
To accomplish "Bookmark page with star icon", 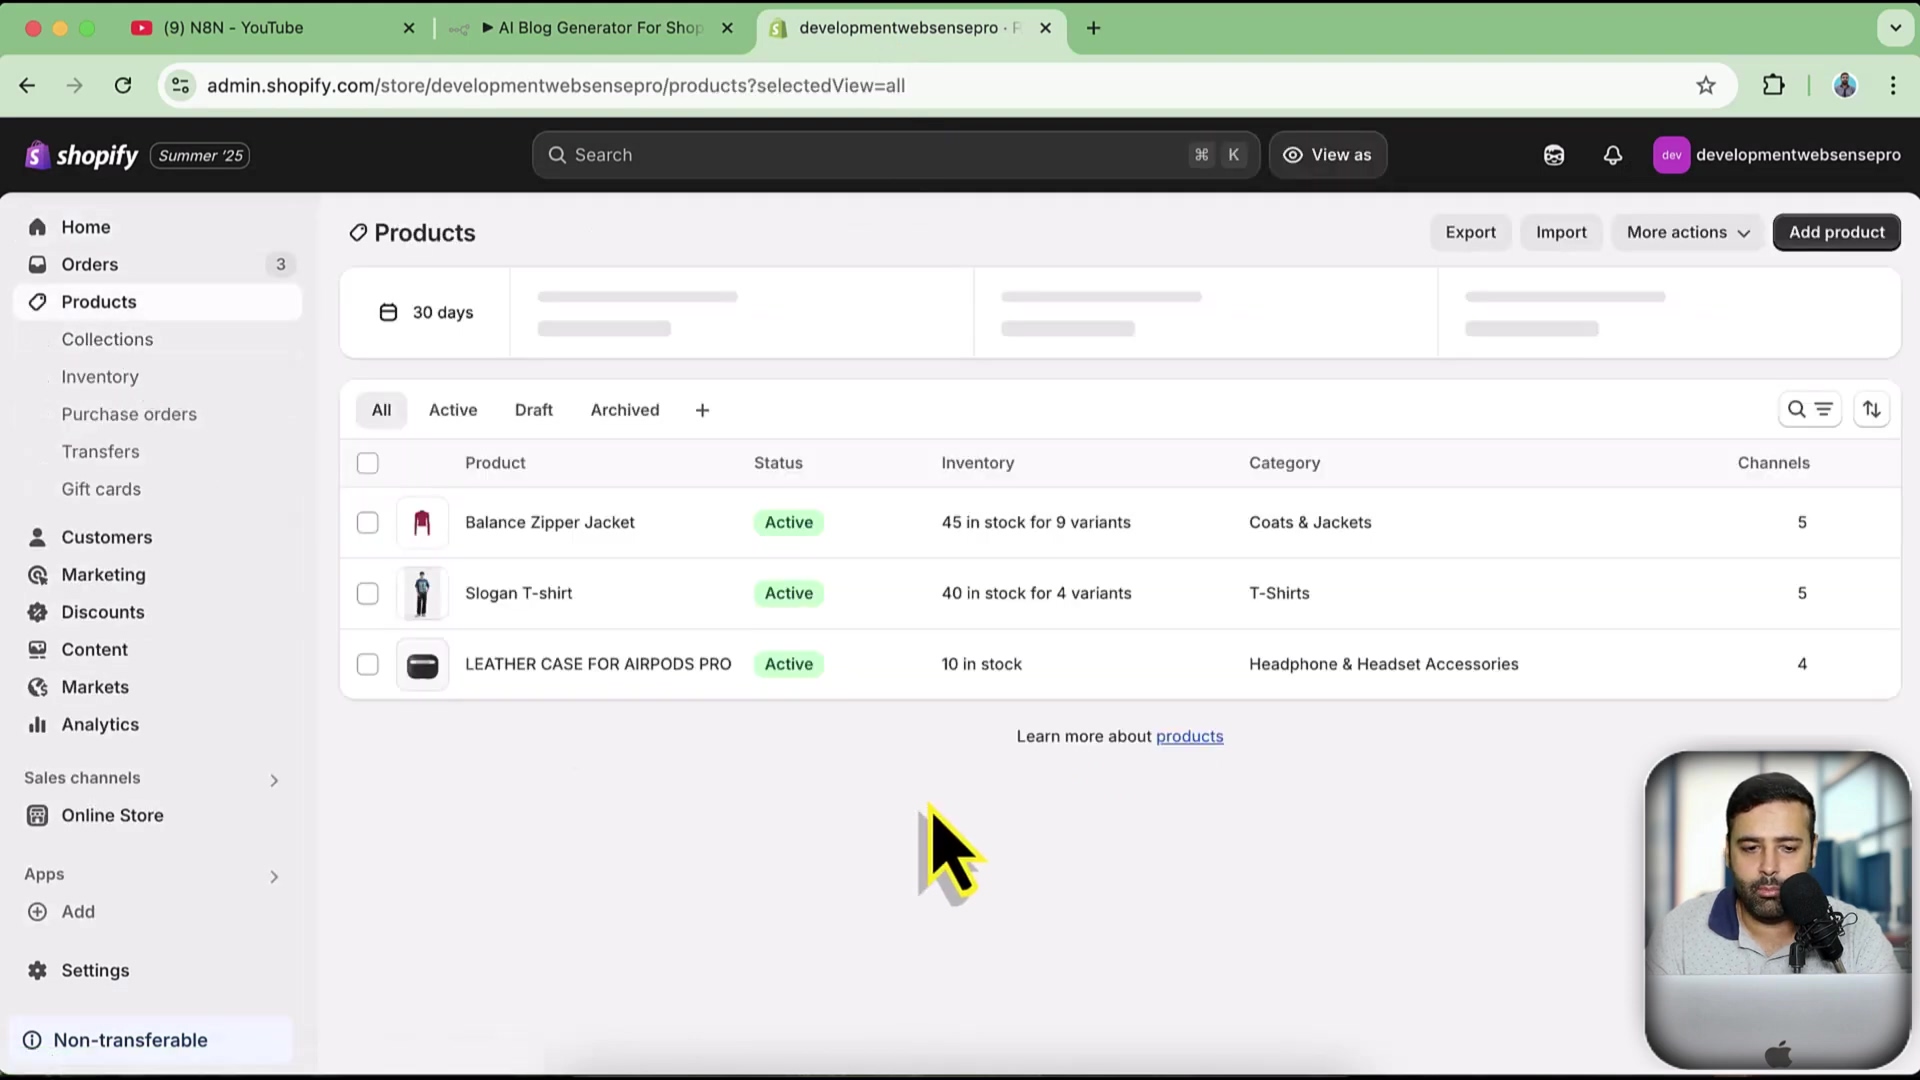I will (x=1706, y=85).
